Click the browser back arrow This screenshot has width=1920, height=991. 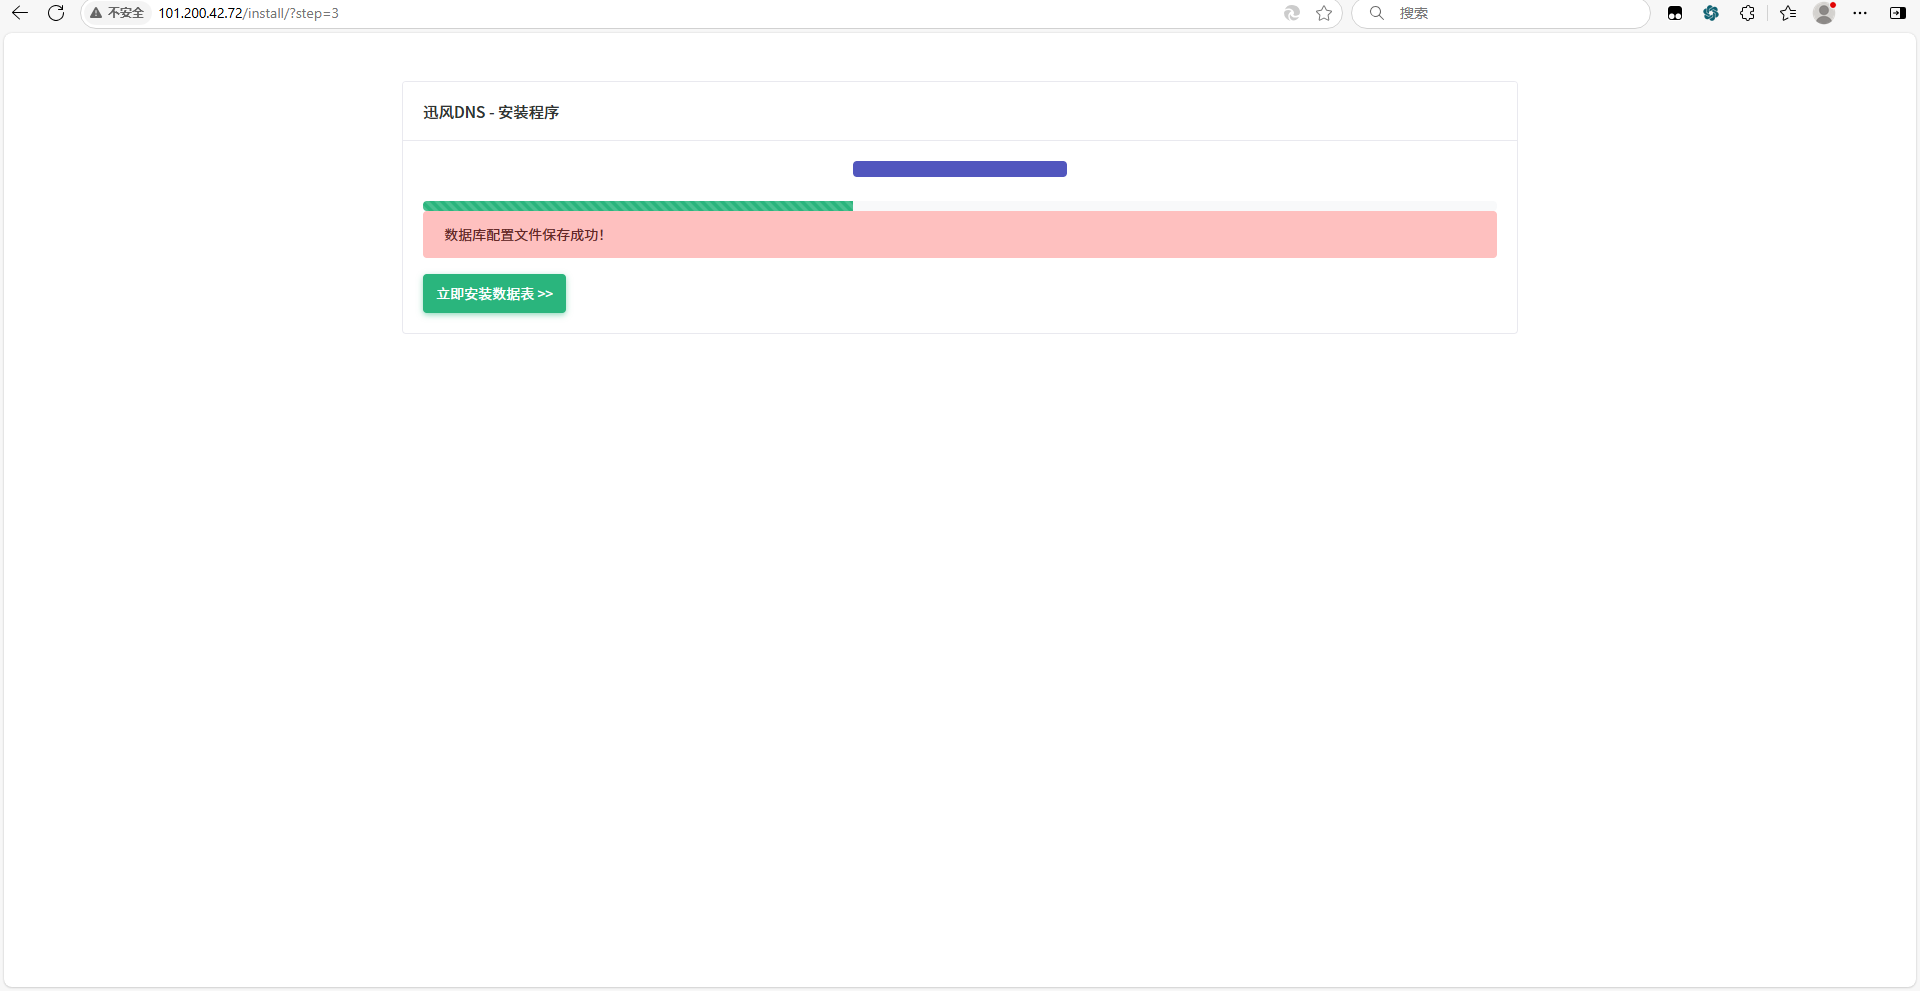pos(19,13)
